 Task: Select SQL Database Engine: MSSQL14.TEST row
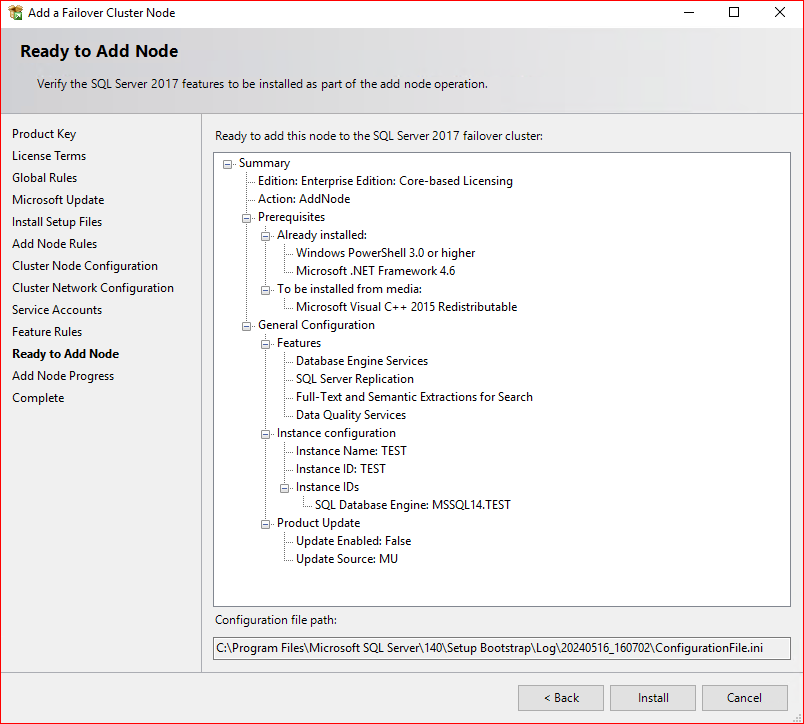(x=413, y=505)
